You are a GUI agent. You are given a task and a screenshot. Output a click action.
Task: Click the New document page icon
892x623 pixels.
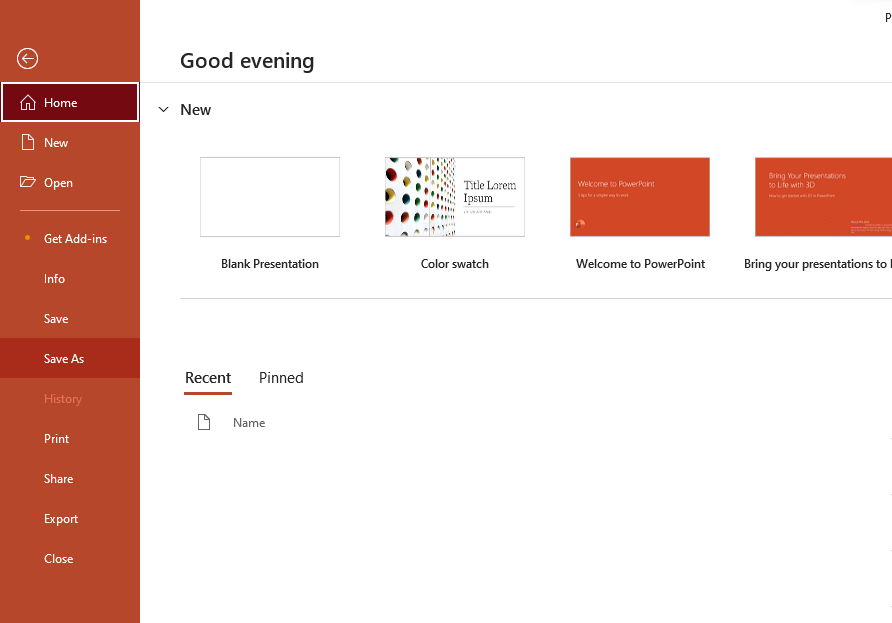[x=28, y=143]
